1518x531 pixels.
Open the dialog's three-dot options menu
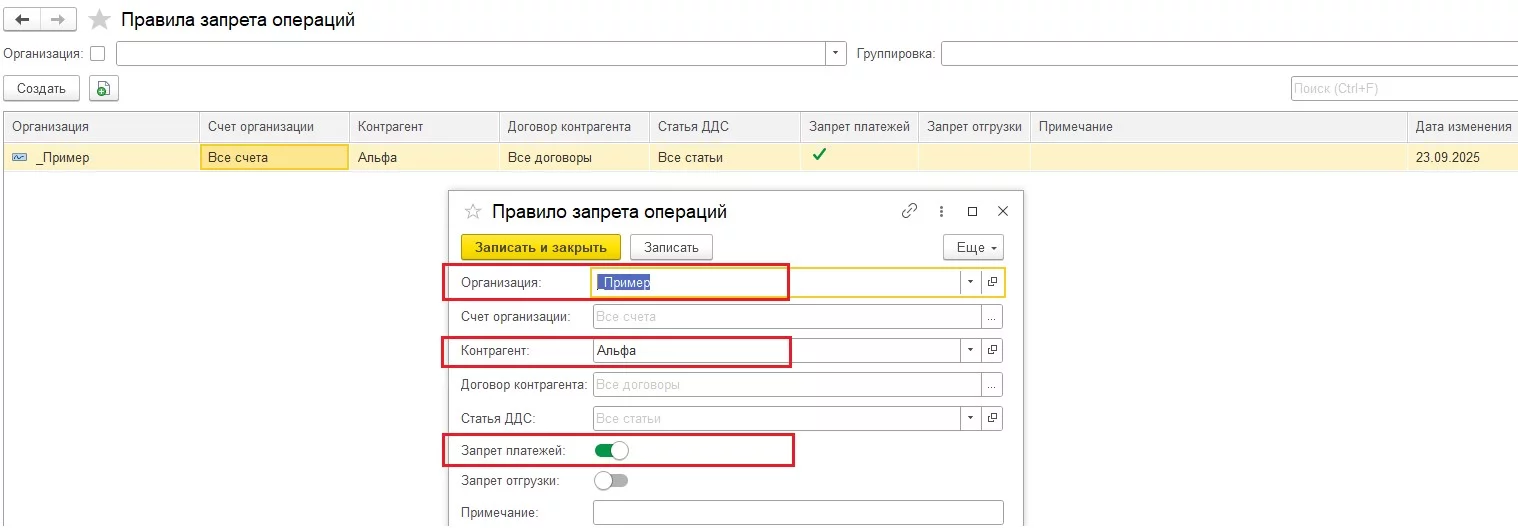(x=941, y=211)
